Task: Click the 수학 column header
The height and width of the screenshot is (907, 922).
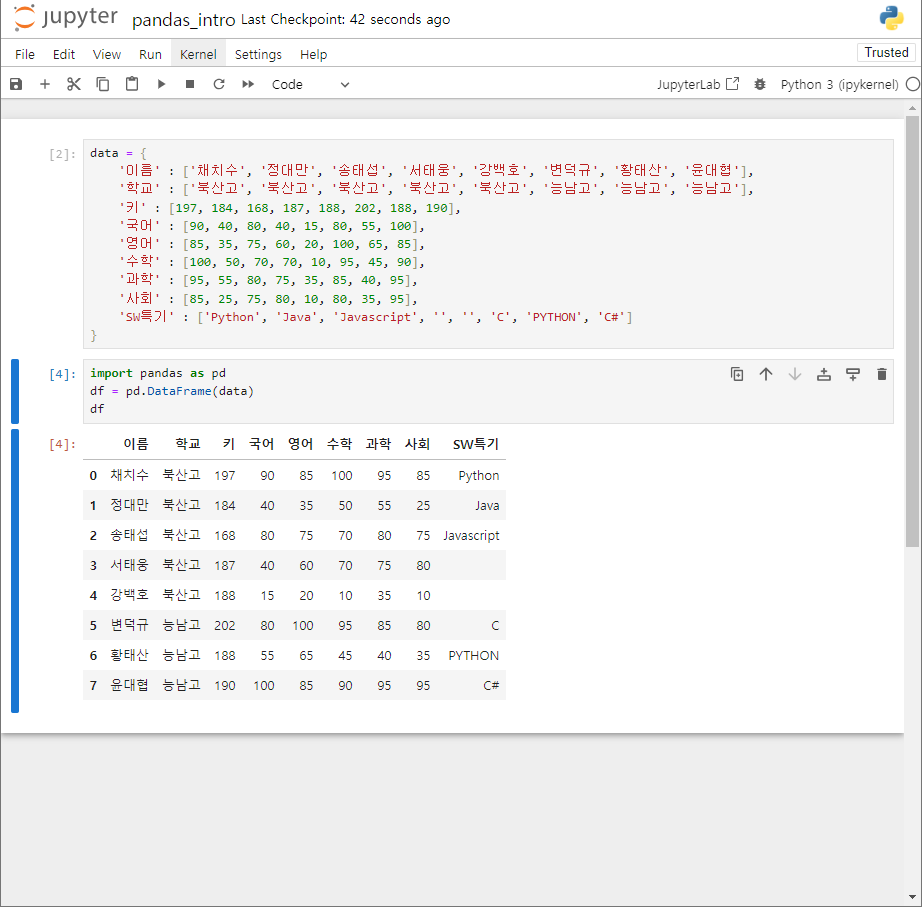Action: click(x=339, y=444)
